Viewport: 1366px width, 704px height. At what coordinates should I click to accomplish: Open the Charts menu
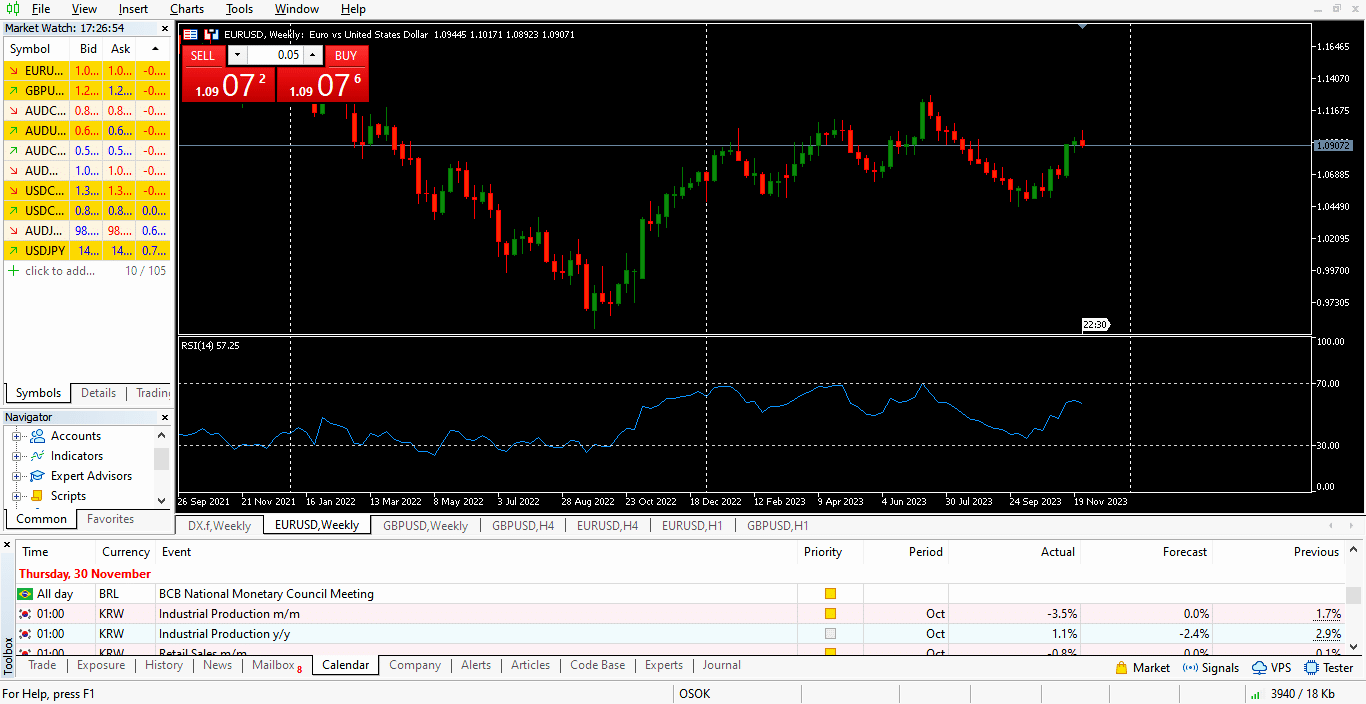pyautogui.click(x=186, y=9)
